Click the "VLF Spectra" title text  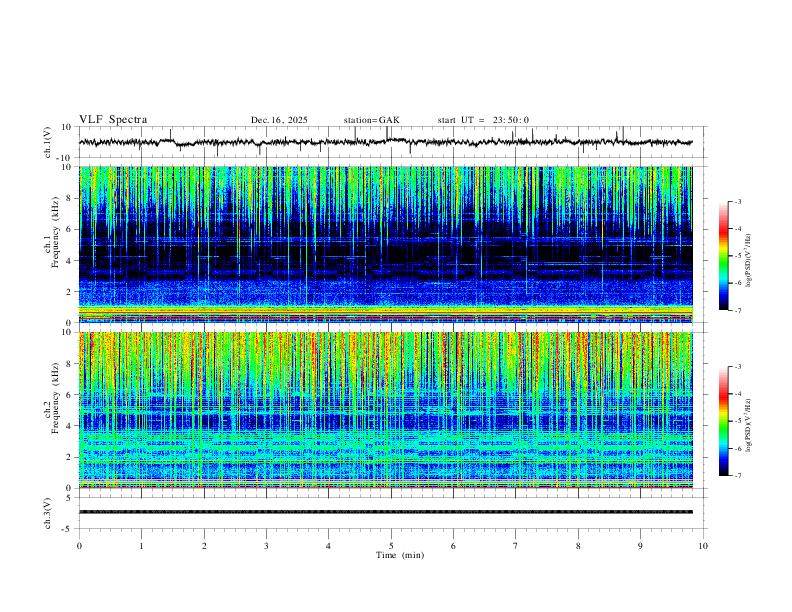tap(113, 120)
